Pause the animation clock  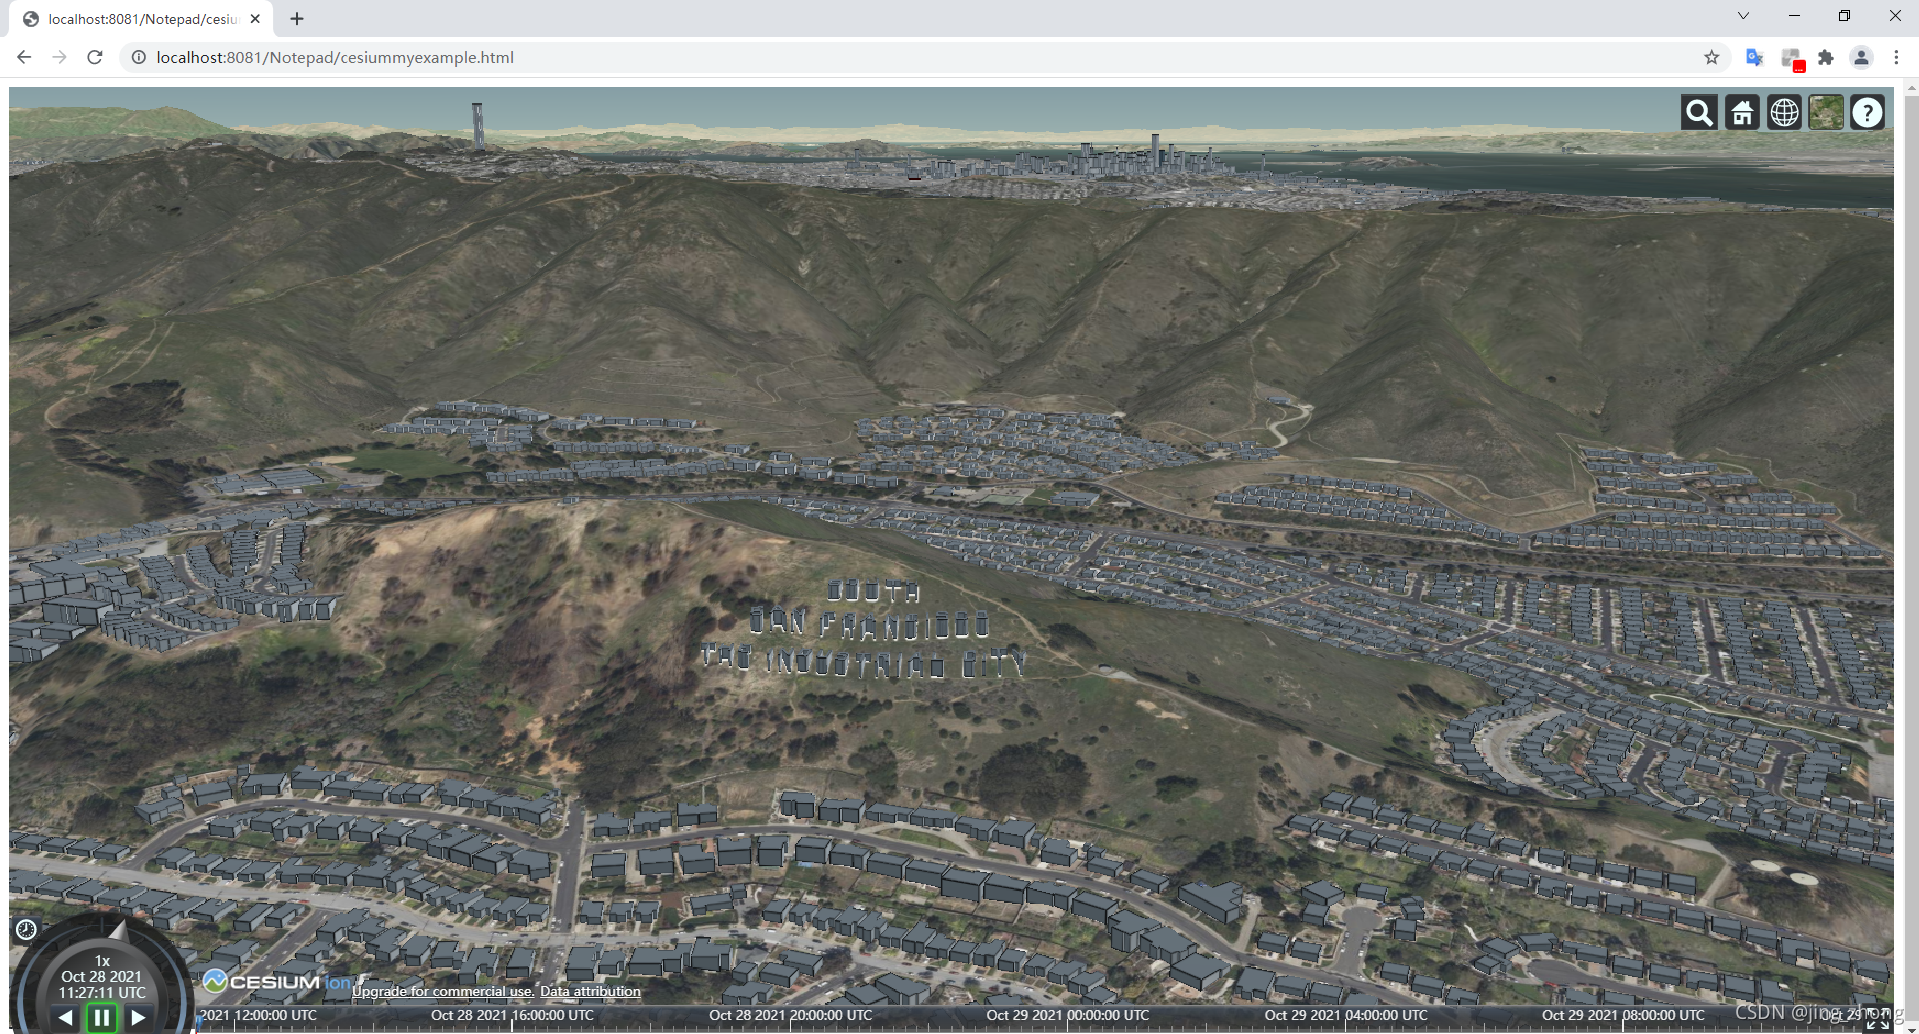(102, 1018)
